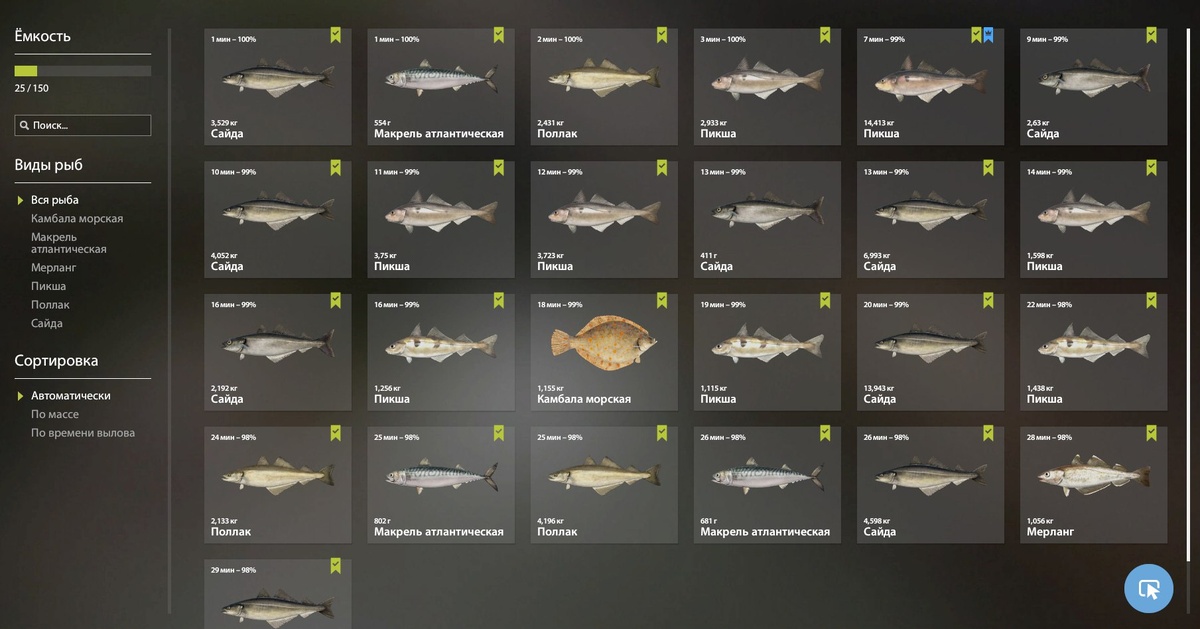
Task: Click the green checkmark badge on the Мерланг card
Action: point(1151,434)
